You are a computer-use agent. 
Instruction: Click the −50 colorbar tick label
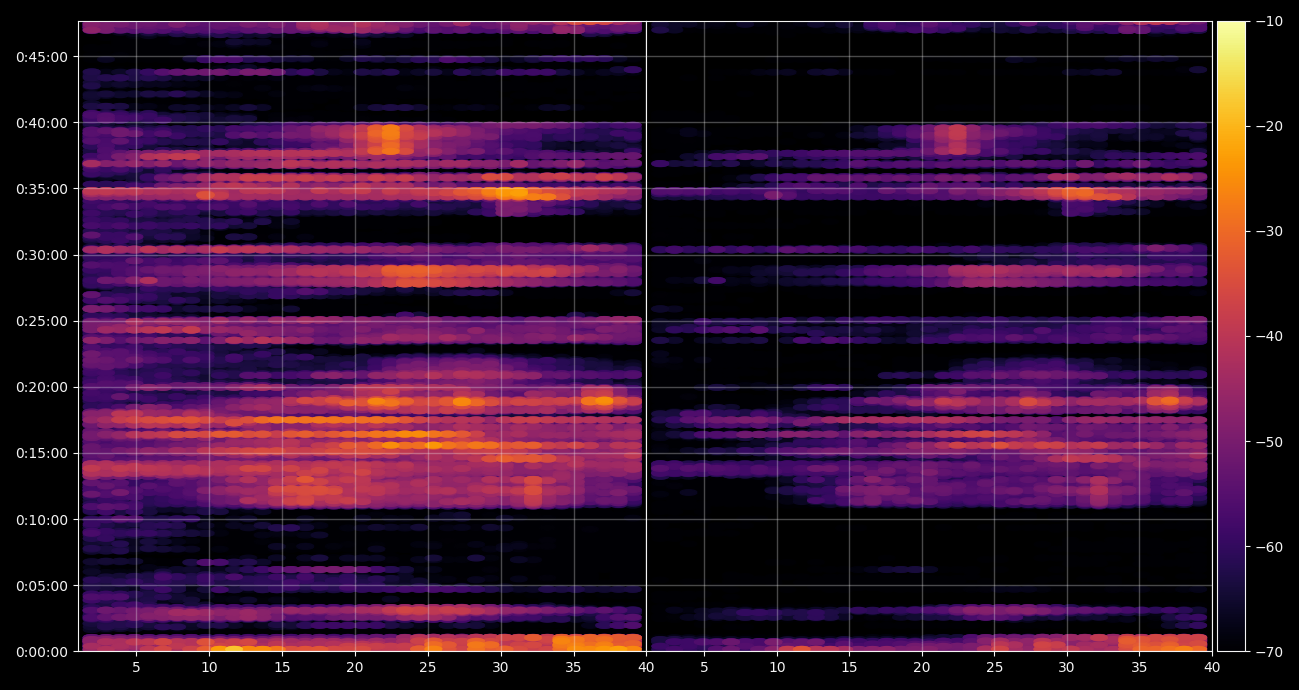(x=1270, y=441)
